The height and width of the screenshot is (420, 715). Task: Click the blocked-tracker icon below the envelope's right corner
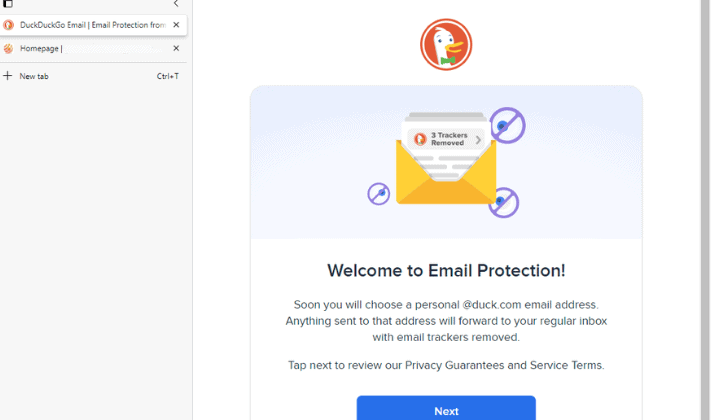point(503,202)
